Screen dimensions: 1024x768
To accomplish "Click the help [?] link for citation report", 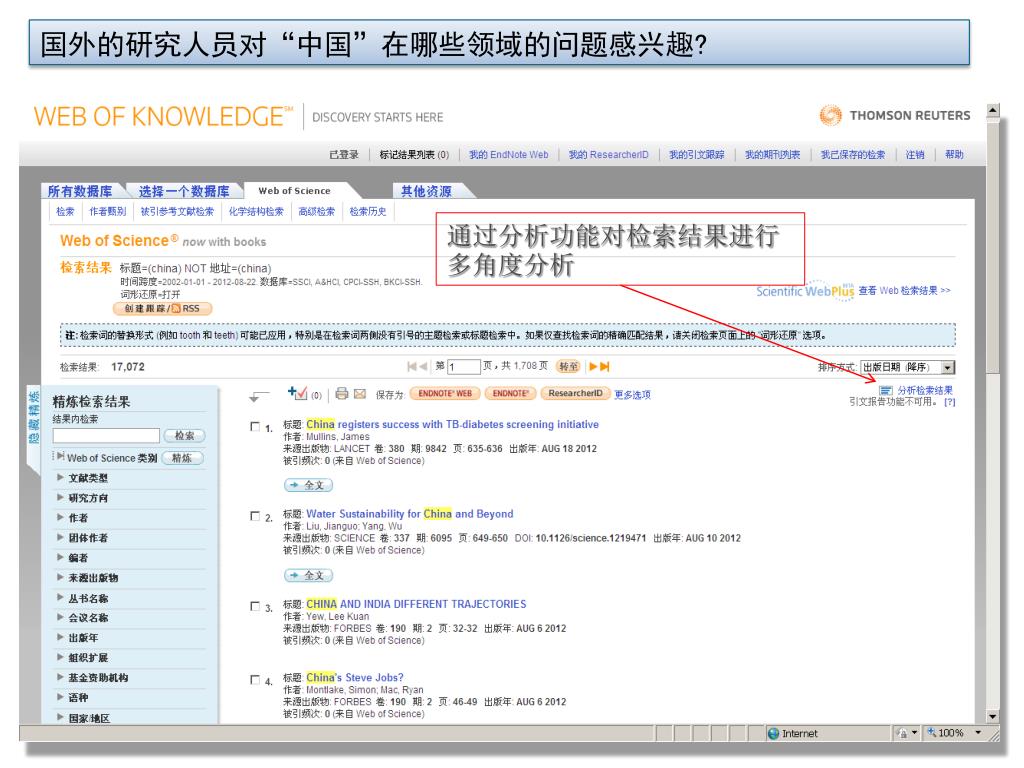I will coord(950,402).
